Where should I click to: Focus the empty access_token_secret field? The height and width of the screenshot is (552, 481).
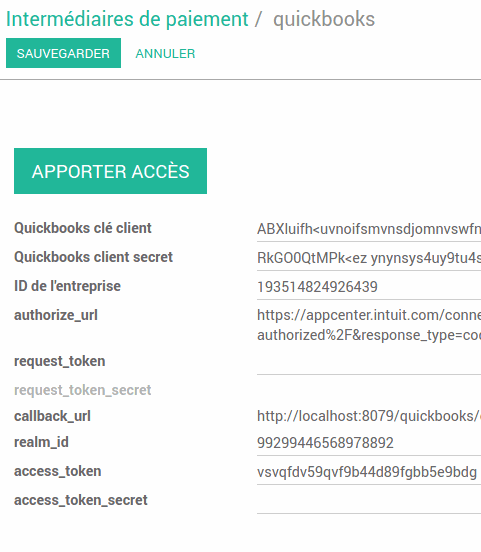coord(369,502)
